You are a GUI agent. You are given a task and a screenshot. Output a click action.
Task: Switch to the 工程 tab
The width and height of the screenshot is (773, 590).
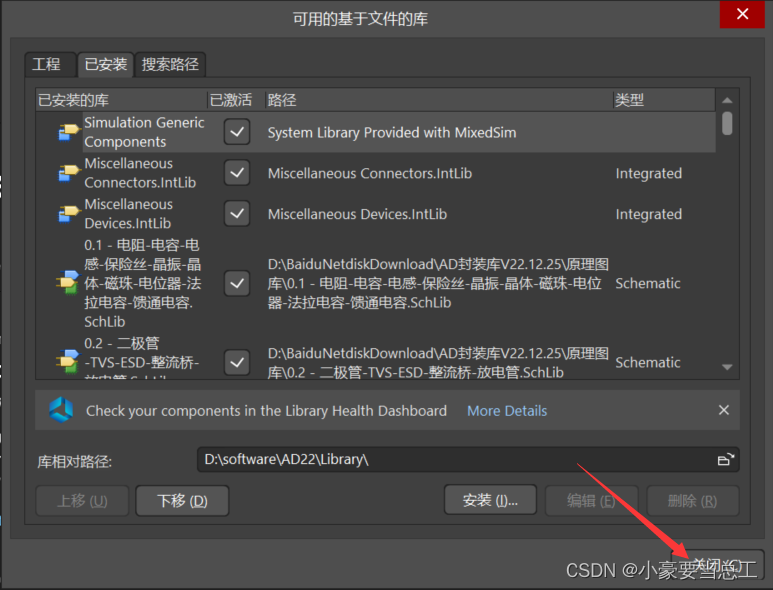(46, 64)
